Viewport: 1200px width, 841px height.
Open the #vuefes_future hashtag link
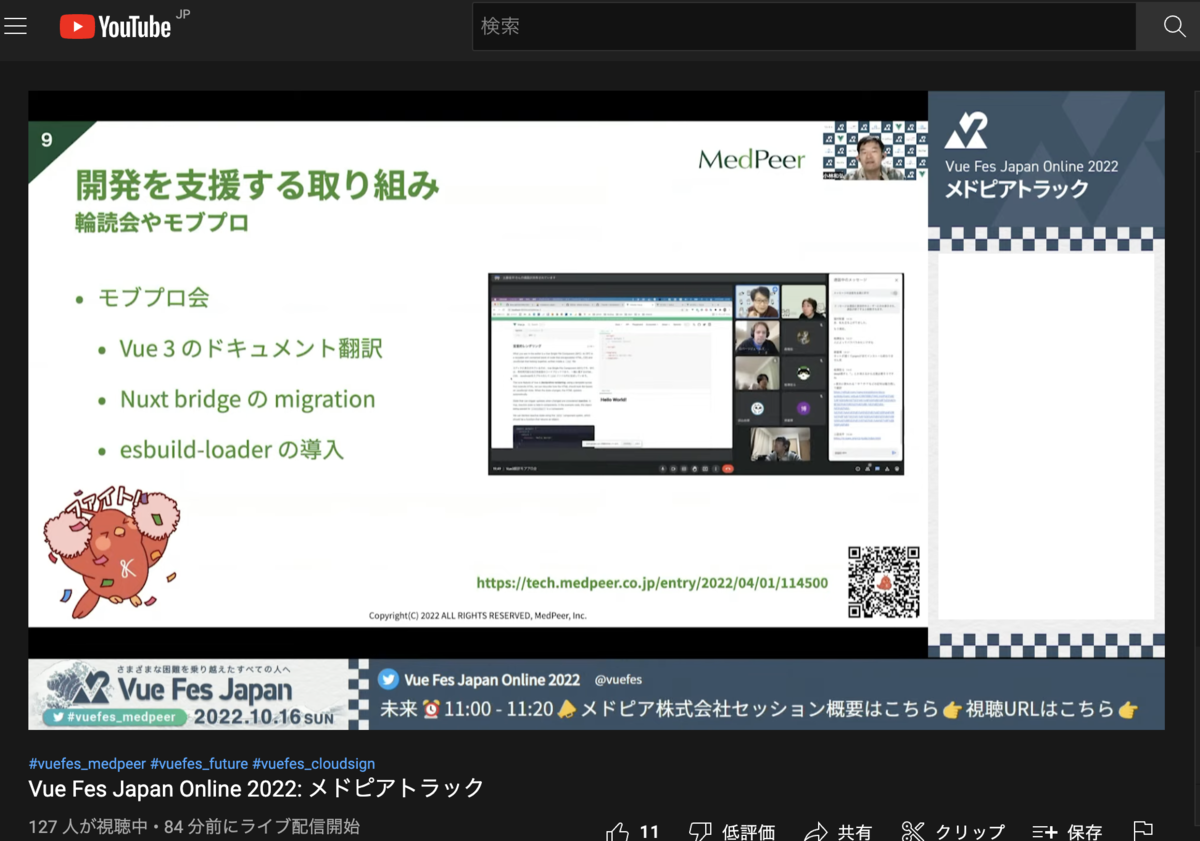(199, 764)
